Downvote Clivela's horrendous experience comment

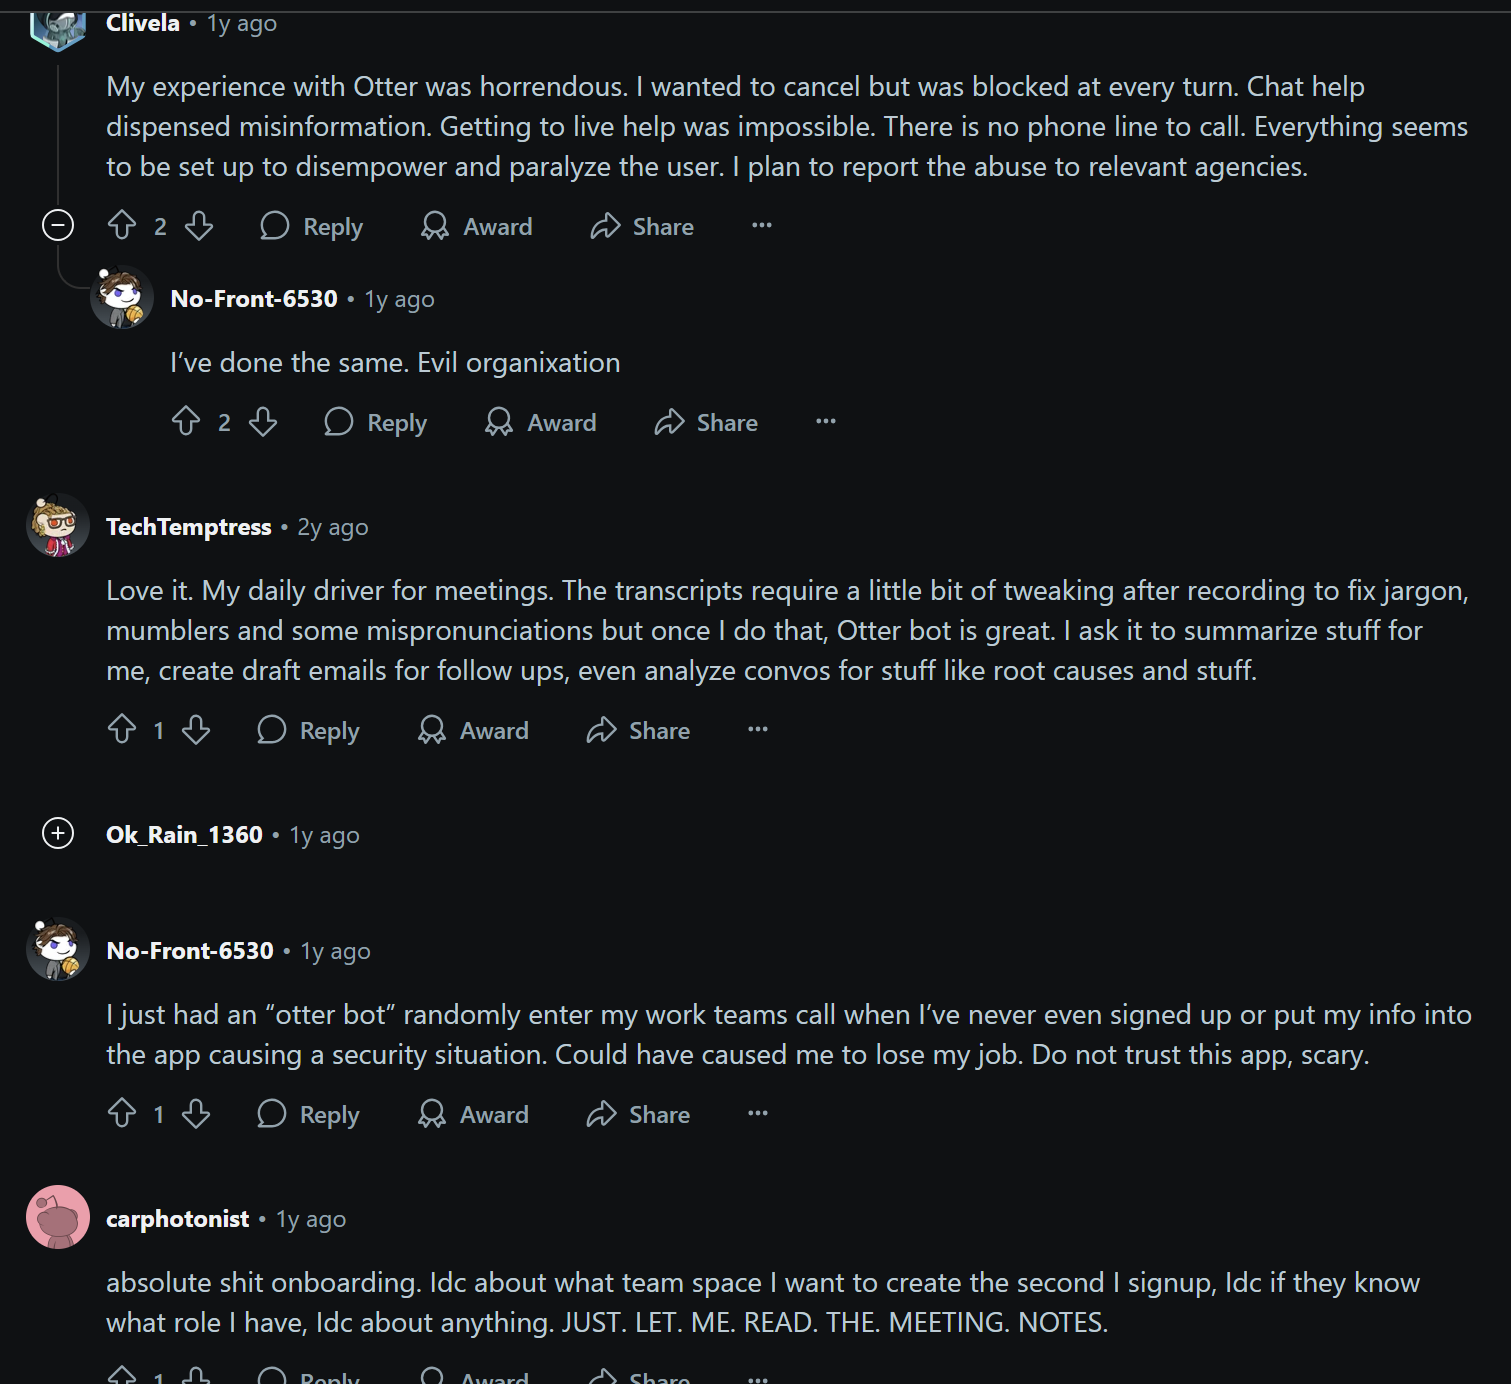199,226
